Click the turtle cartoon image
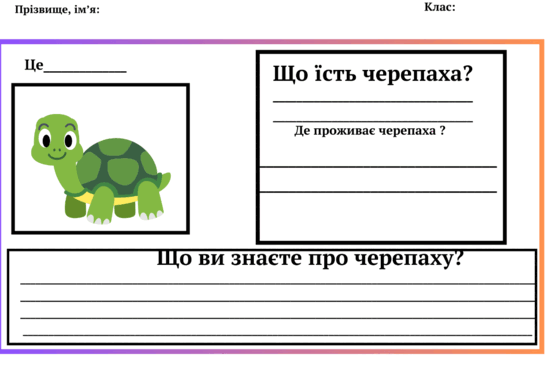This screenshot has width=550, height=372. (x=101, y=169)
